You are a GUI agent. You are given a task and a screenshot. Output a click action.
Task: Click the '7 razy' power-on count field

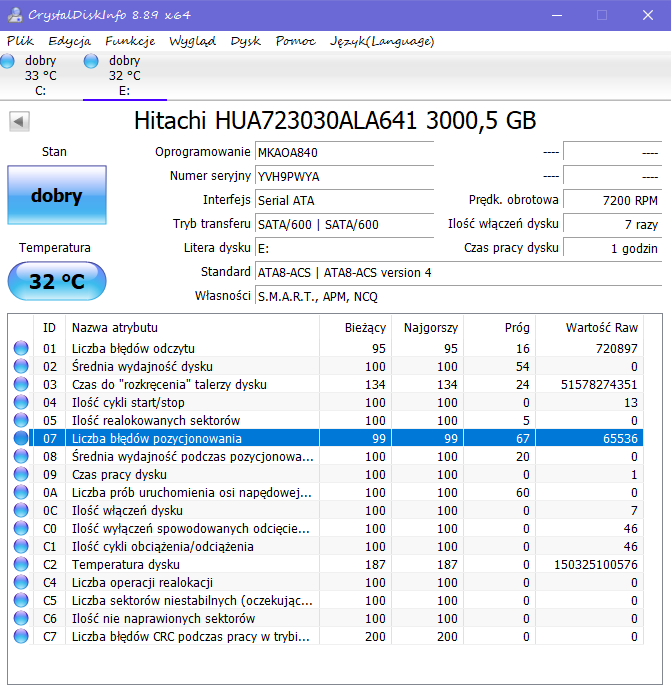[613, 224]
